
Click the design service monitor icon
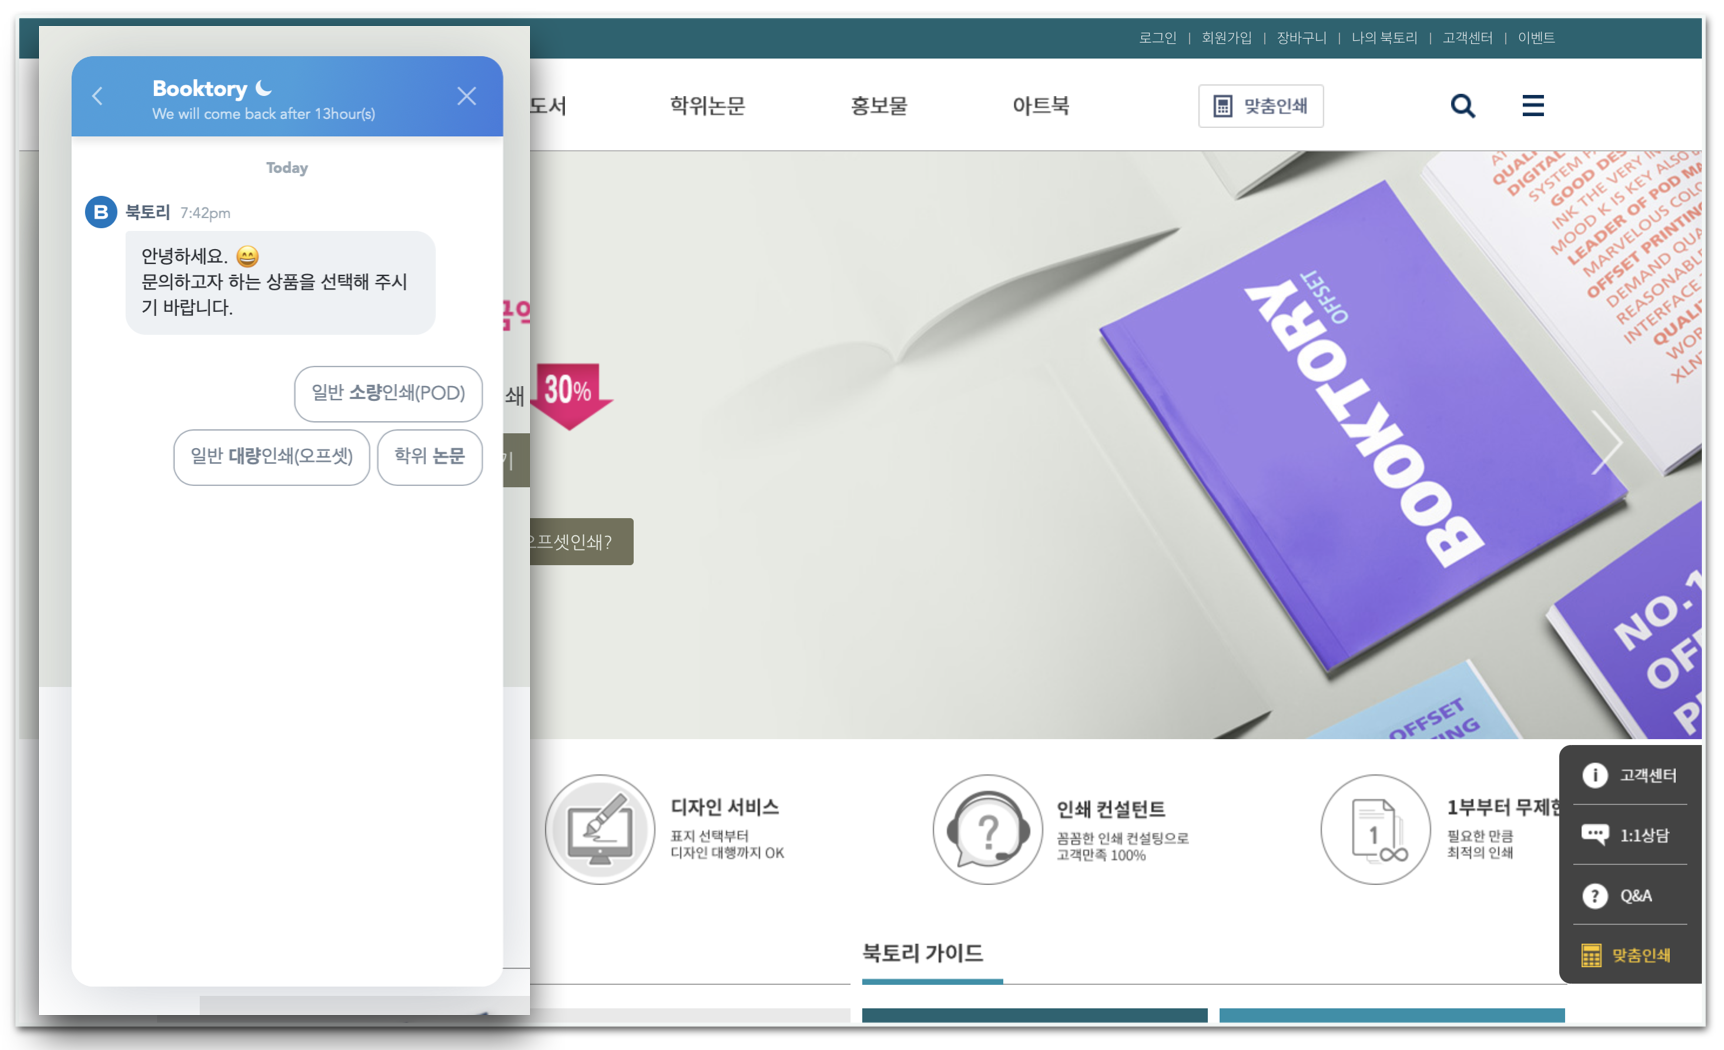(x=600, y=829)
